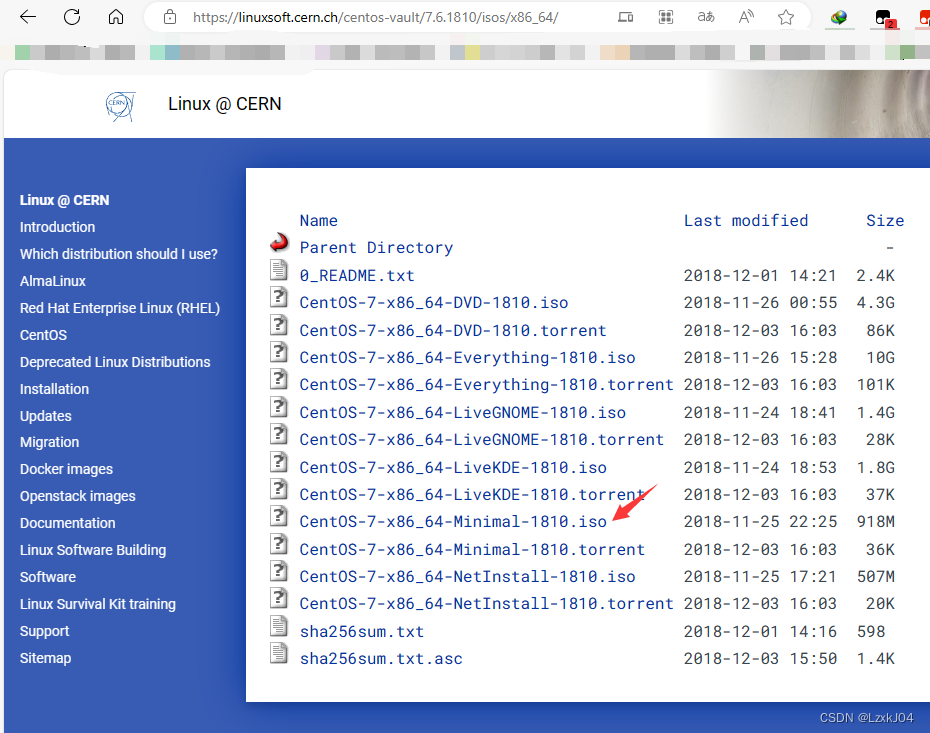Translate the page using the aあ icon

[706, 17]
